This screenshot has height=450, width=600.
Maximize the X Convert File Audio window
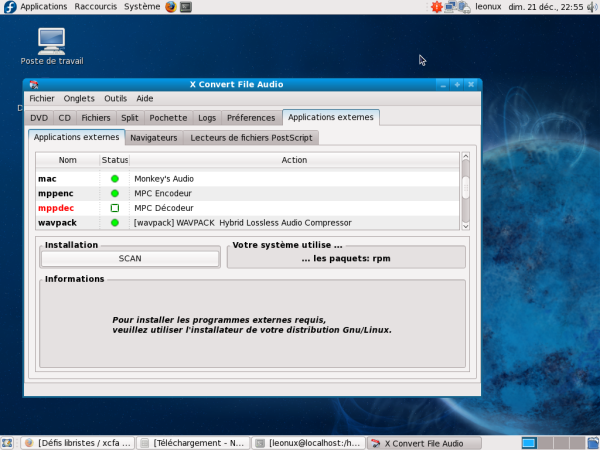457,85
